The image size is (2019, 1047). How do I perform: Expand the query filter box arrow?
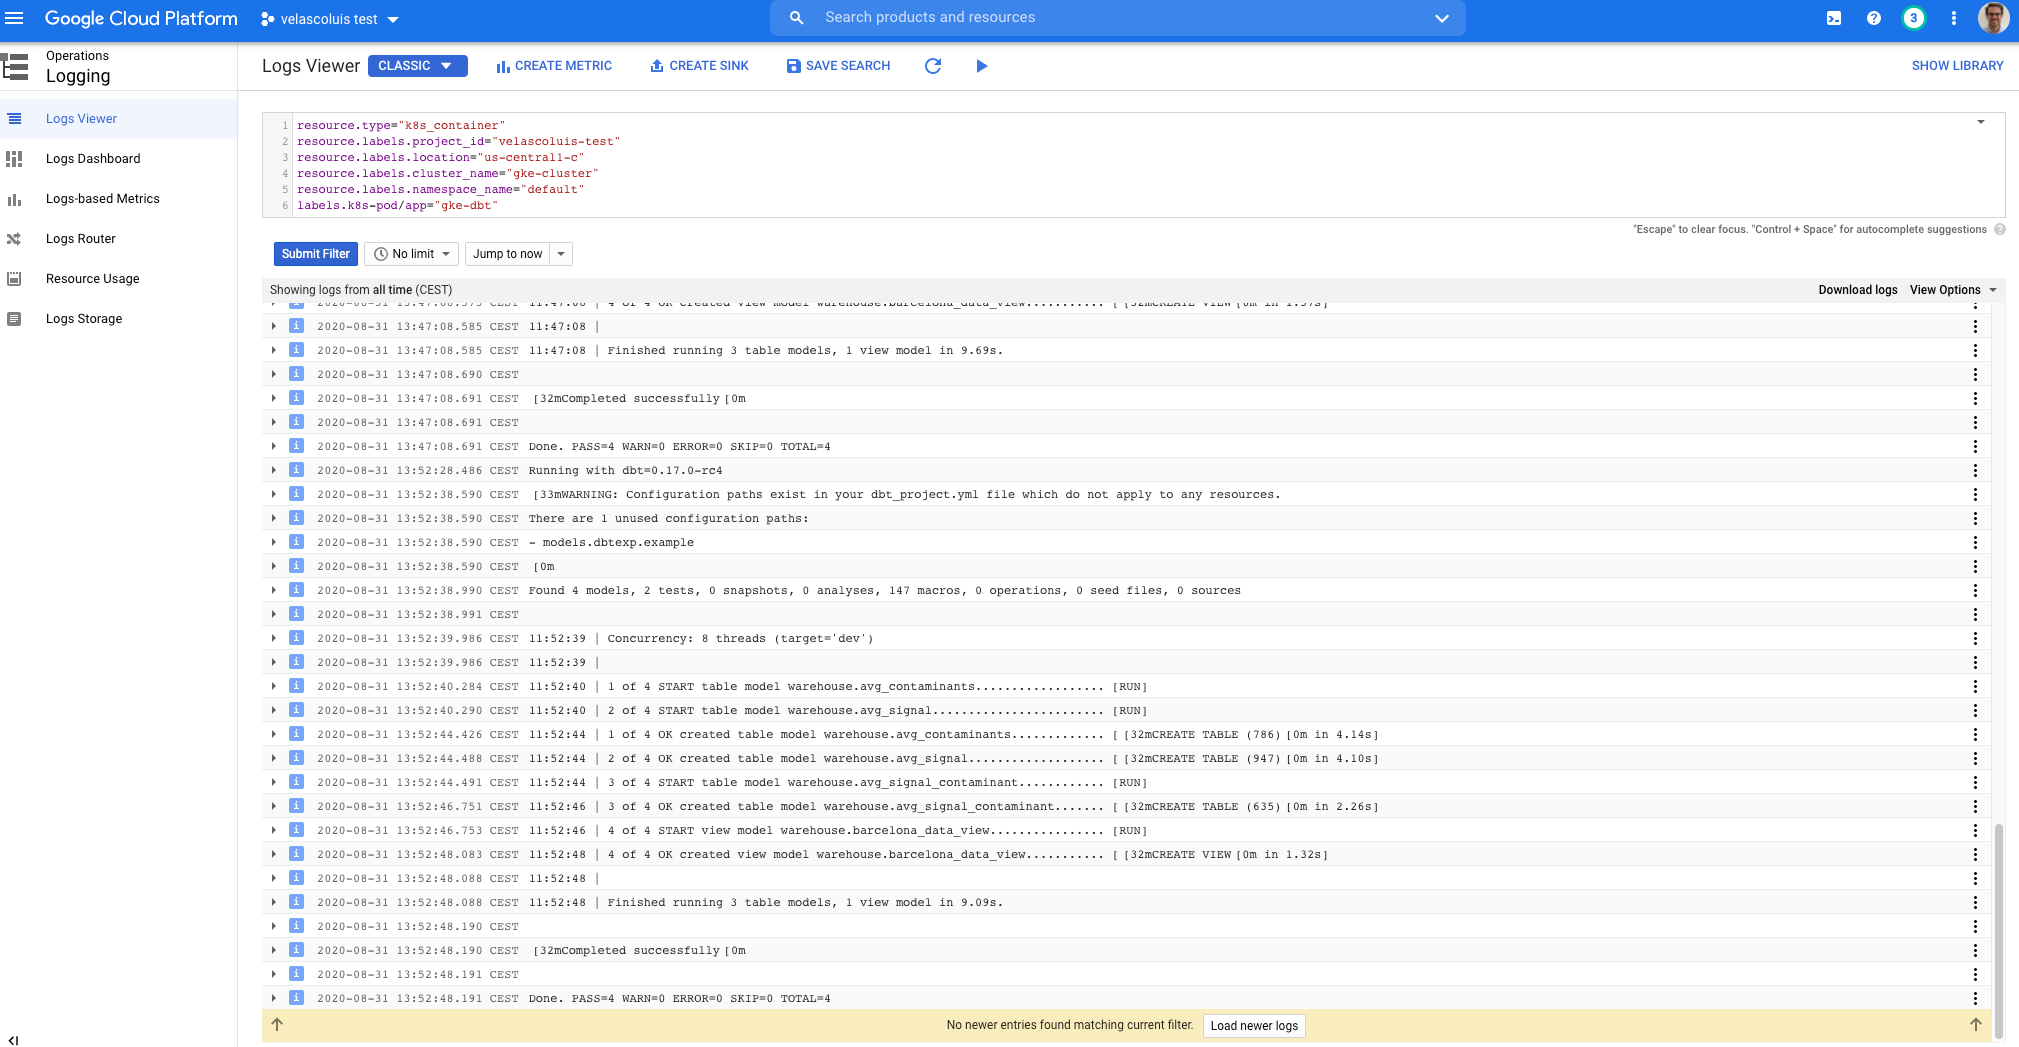pyautogui.click(x=1980, y=122)
